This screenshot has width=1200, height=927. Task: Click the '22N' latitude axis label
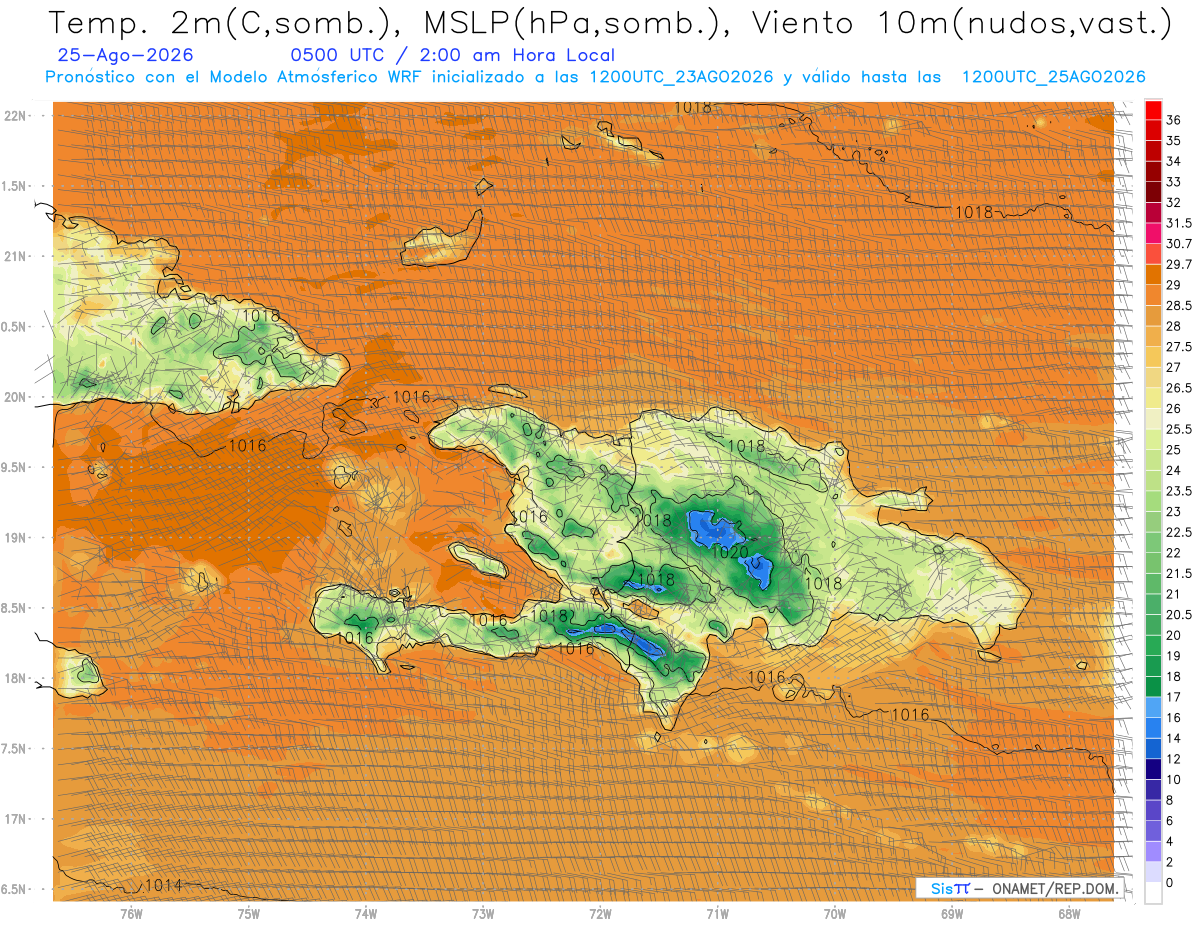click(x=16, y=116)
